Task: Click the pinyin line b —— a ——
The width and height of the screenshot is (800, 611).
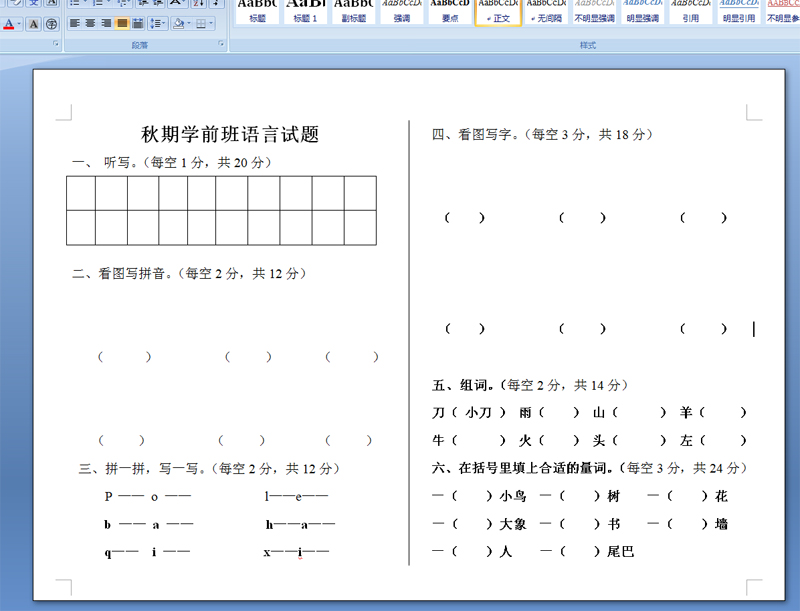Action: 148,524
